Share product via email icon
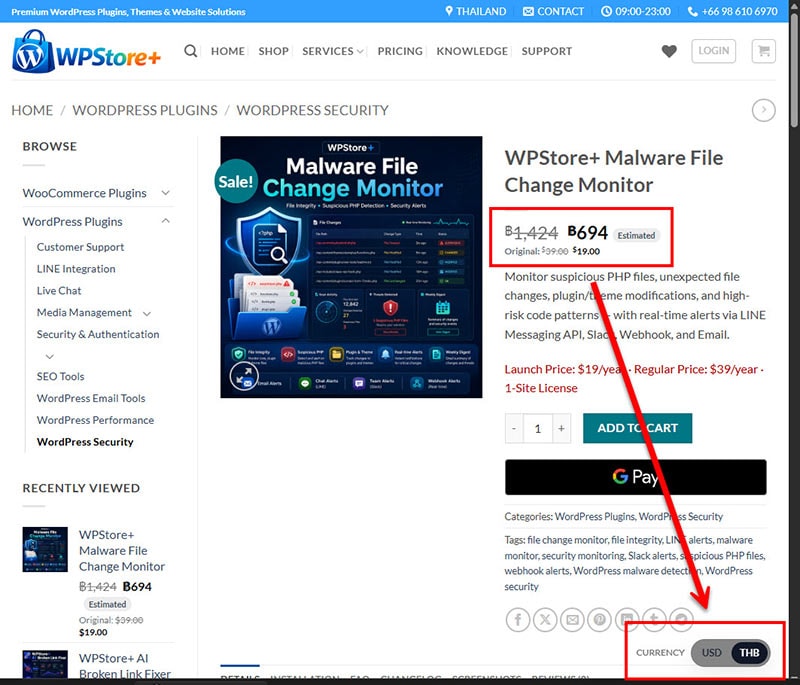The image size is (800, 685). point(572,620)
